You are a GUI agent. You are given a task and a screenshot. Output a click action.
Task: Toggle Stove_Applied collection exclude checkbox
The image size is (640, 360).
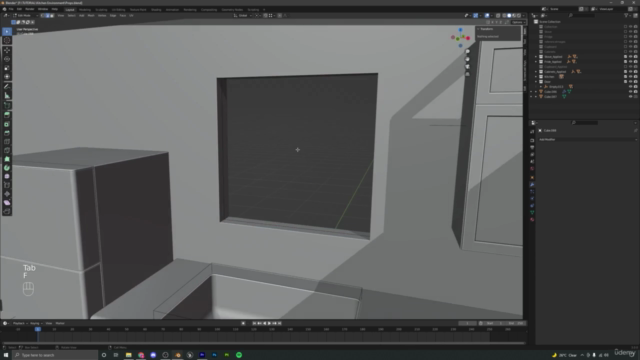click(x=625, y=57)
